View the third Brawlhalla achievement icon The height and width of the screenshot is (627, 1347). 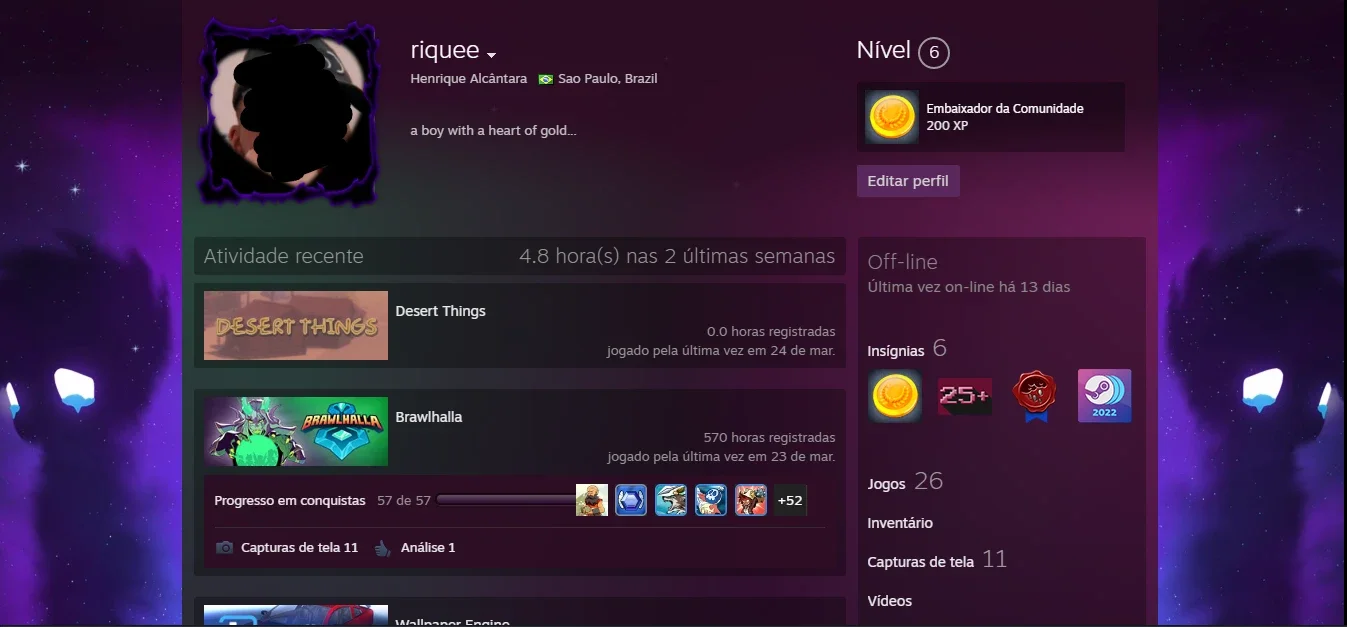(671, 500)
